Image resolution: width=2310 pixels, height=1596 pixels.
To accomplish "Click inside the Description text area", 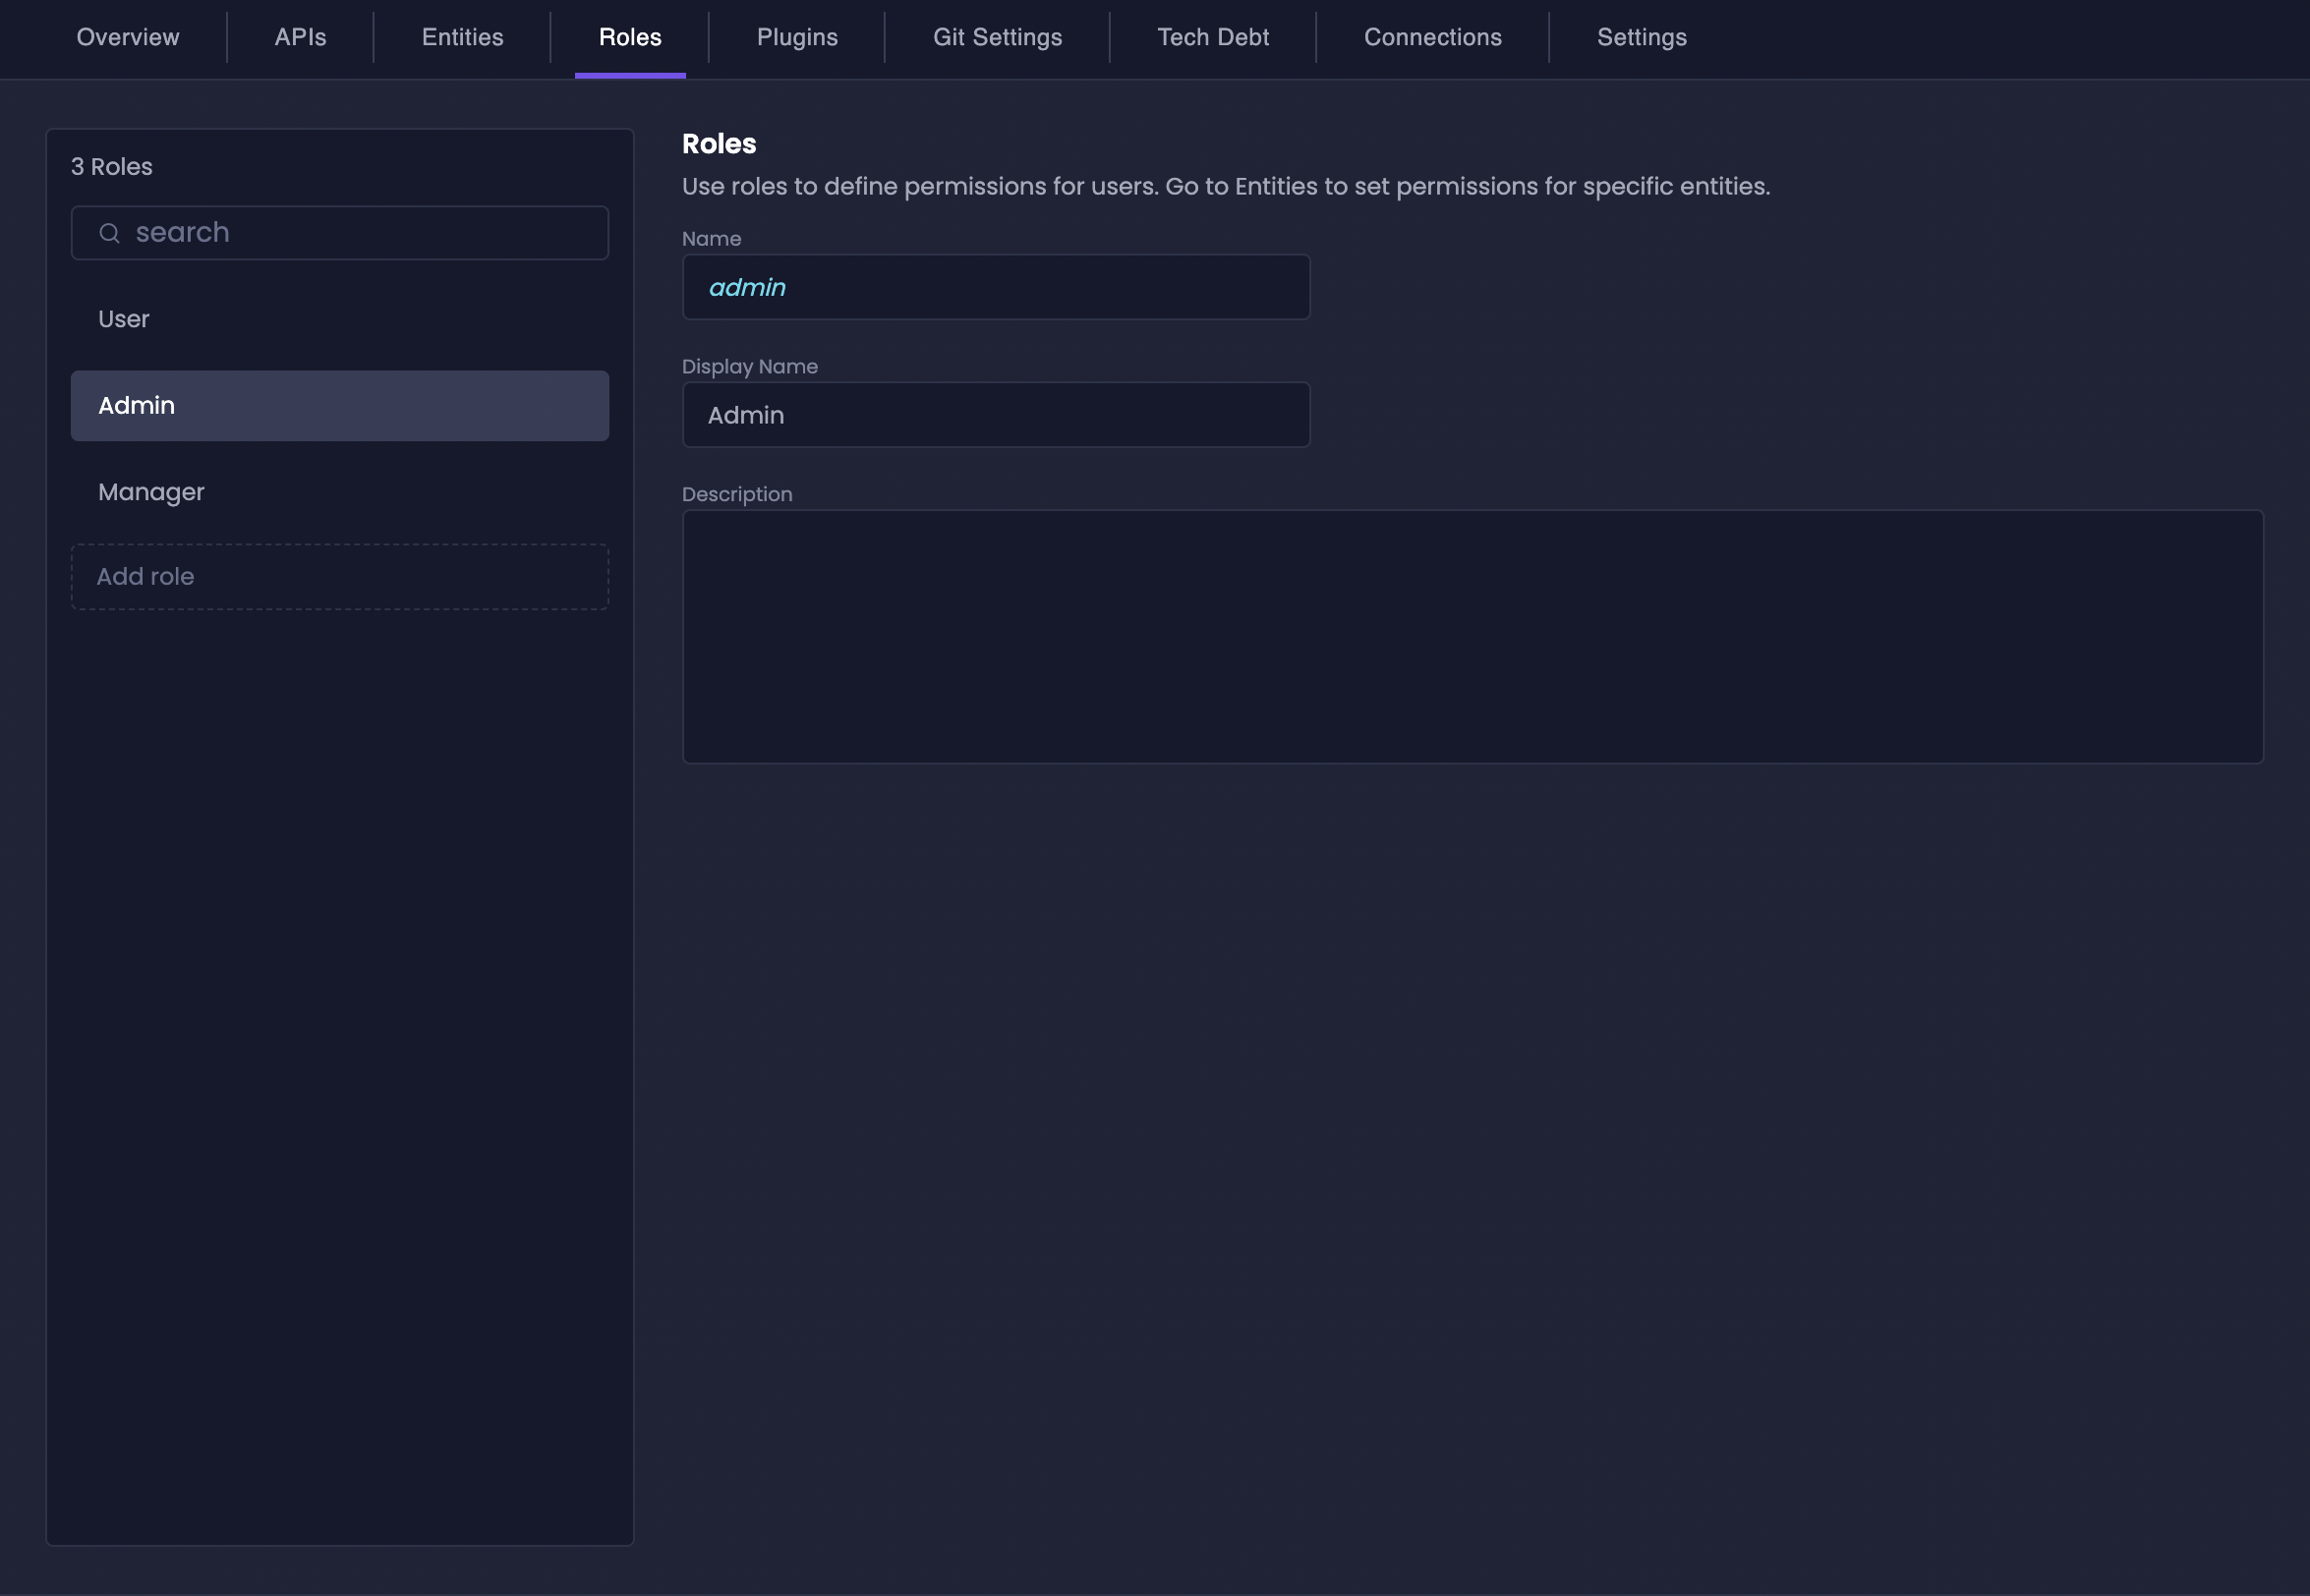I will (x=1472, y=637).
